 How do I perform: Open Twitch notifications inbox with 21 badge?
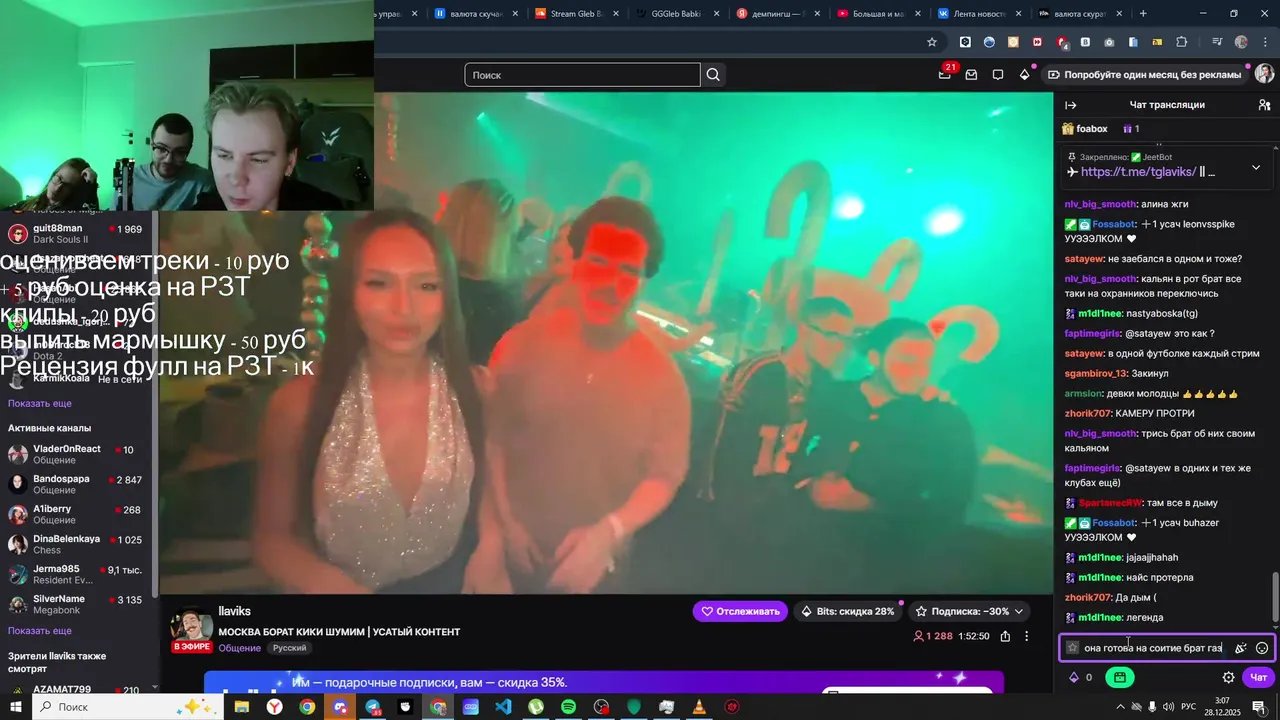pos(945,74)
